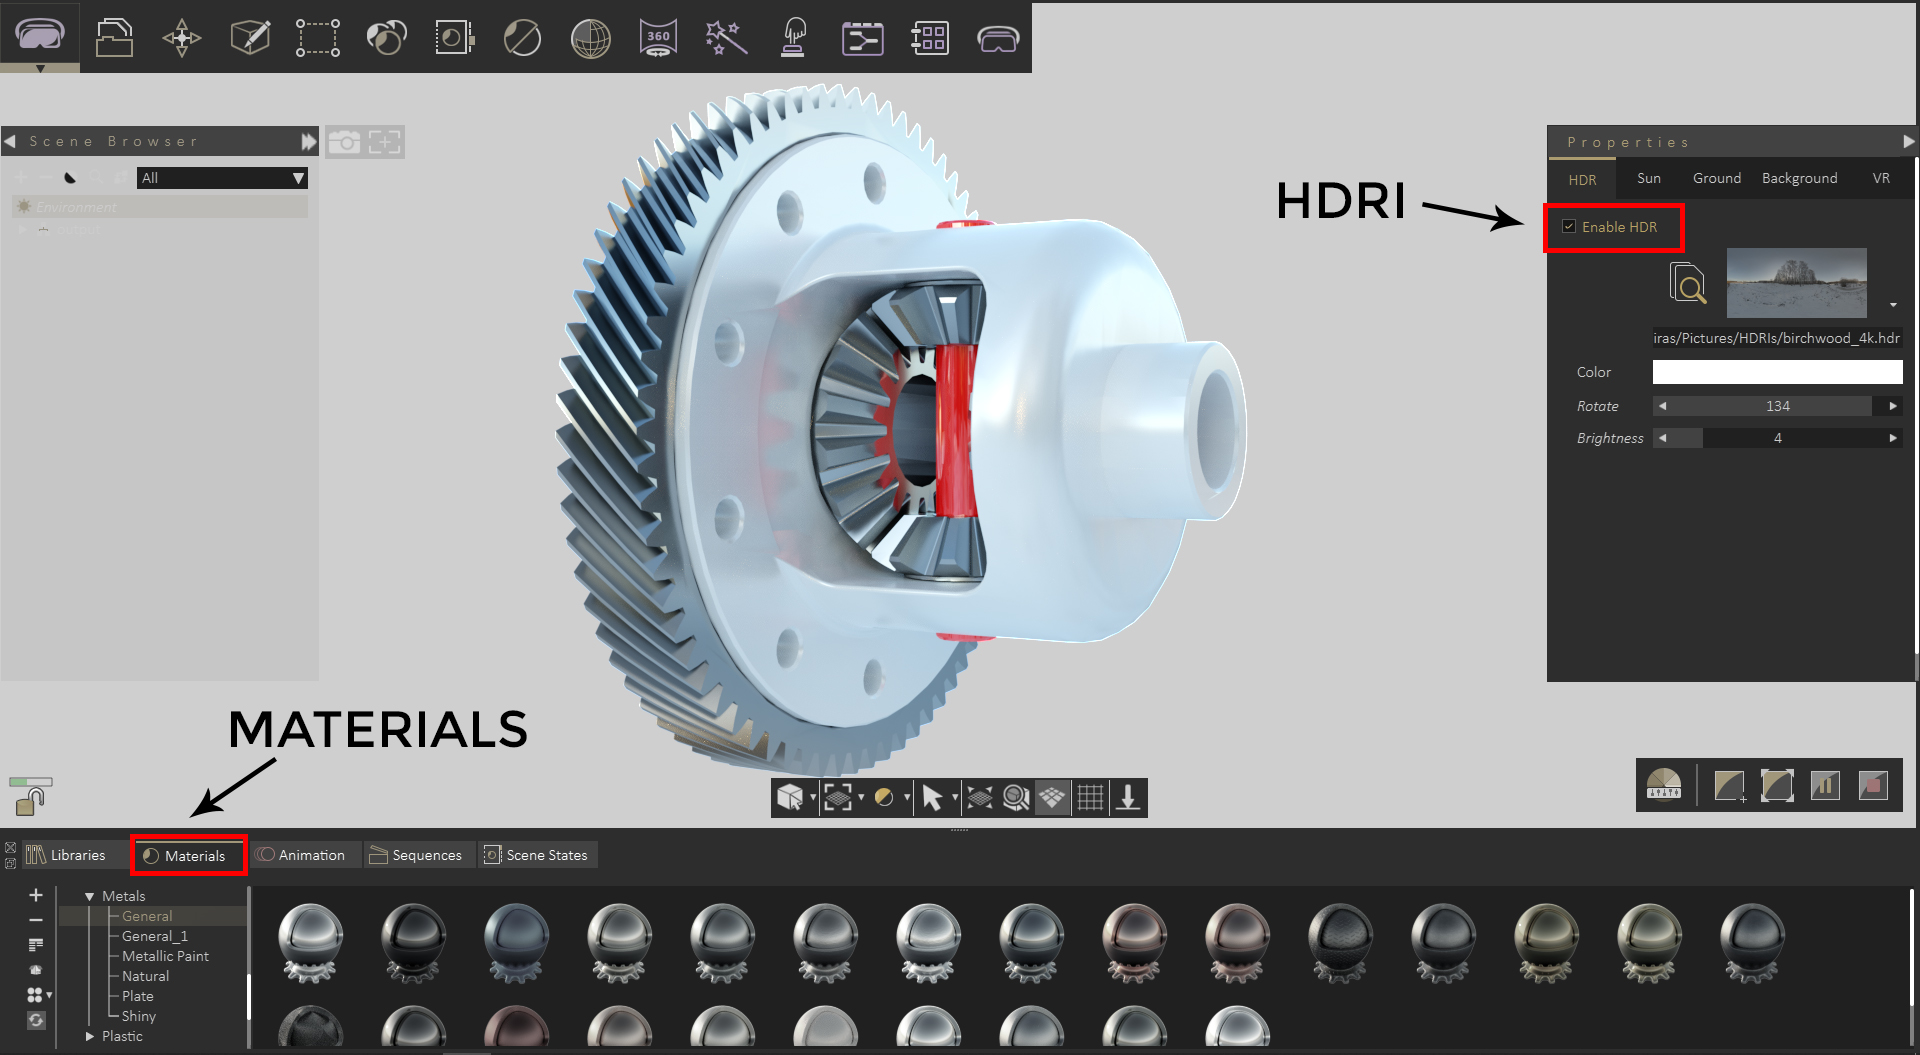Open the KeyShotXR 360 tool

click(x=658, y=38)
